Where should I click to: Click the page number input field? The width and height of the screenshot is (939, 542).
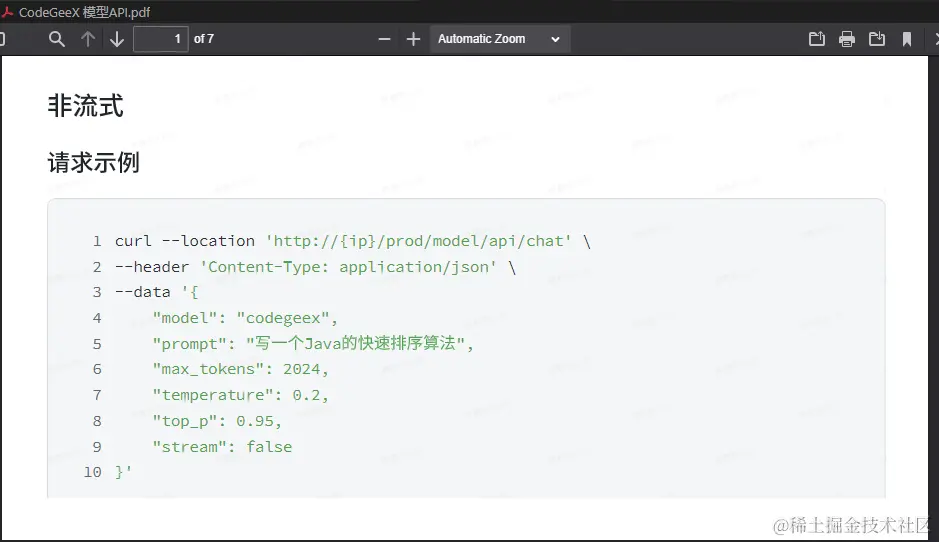[x=160, y=39]
